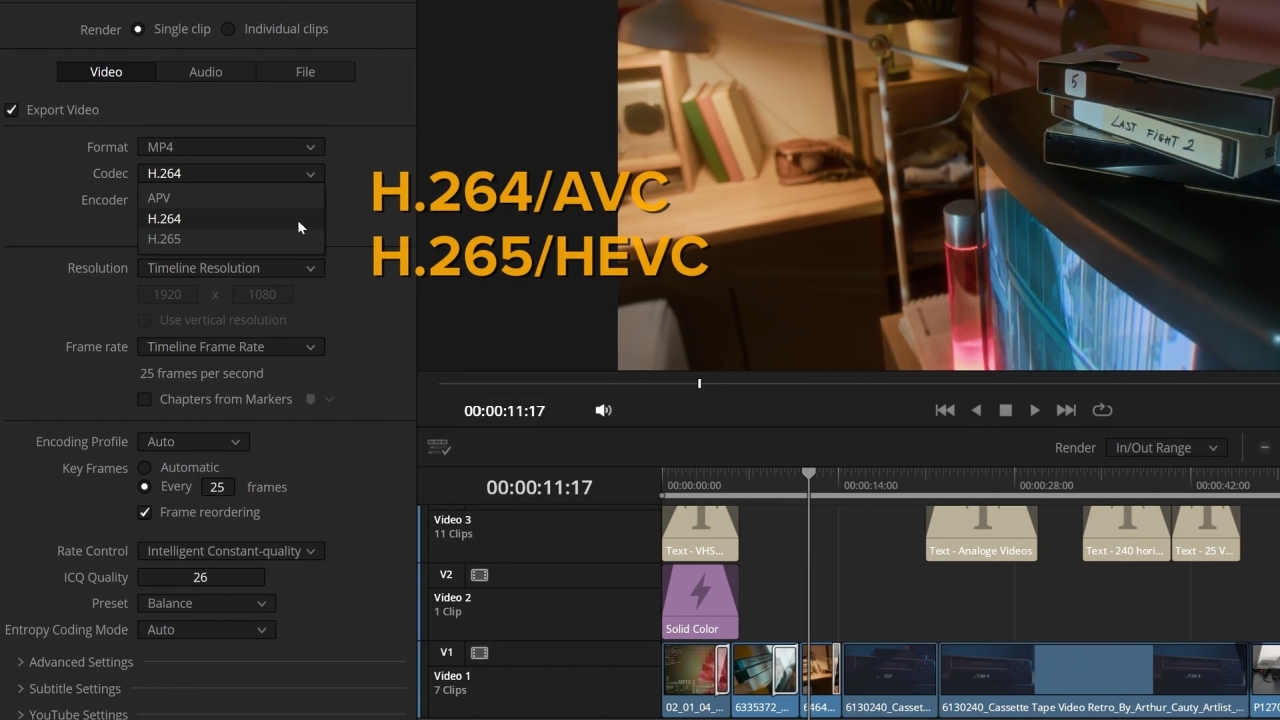Open the Entropy Coding Mode dropdown
1280x720 pixels.
pos(207,630)
